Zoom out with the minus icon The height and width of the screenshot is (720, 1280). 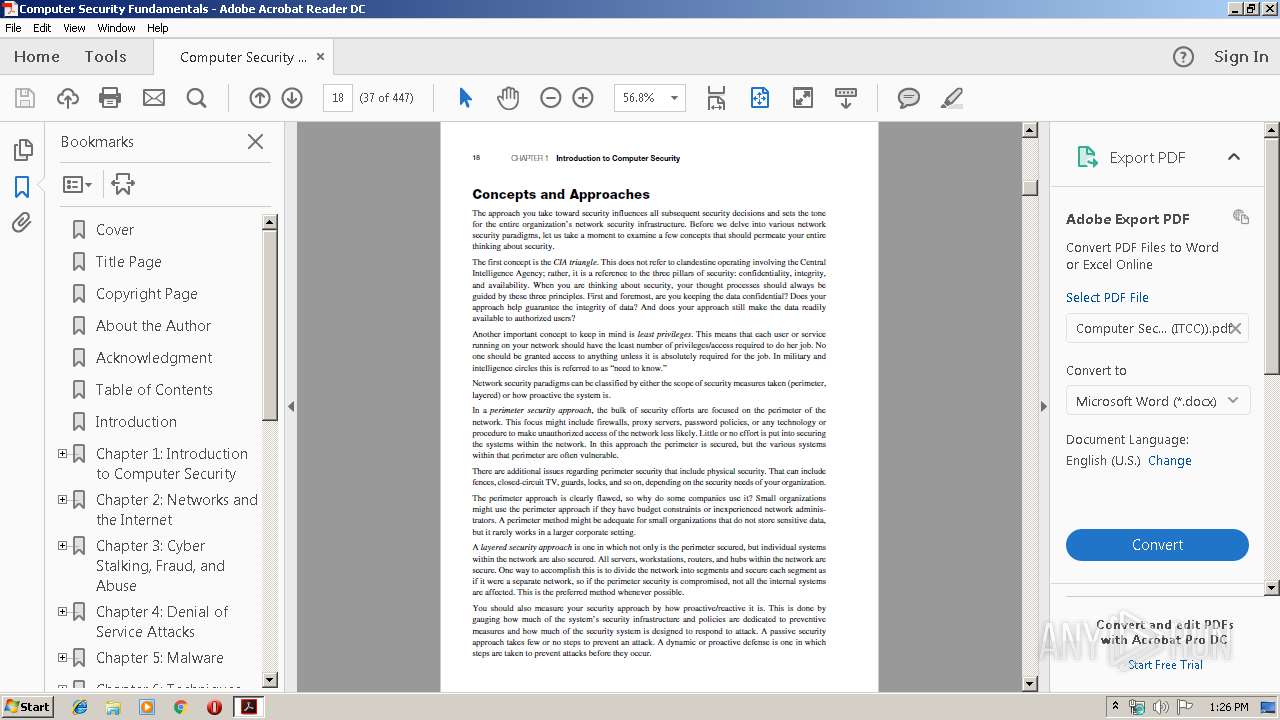point(550,98)
